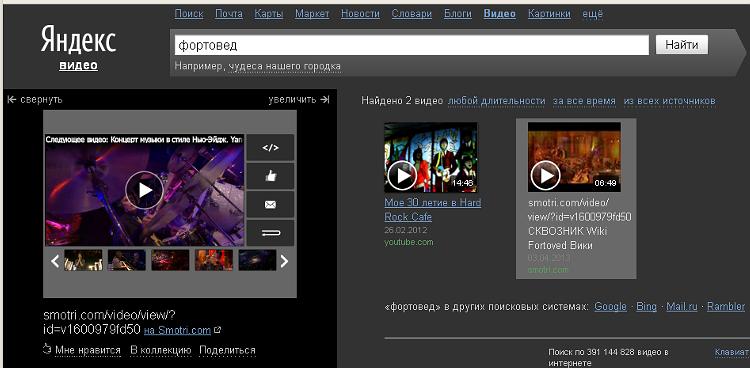Viewport: 750px width, 368px height.
Task: Click the Следующее видео next-video caption
Action: (x=144, y=140)
